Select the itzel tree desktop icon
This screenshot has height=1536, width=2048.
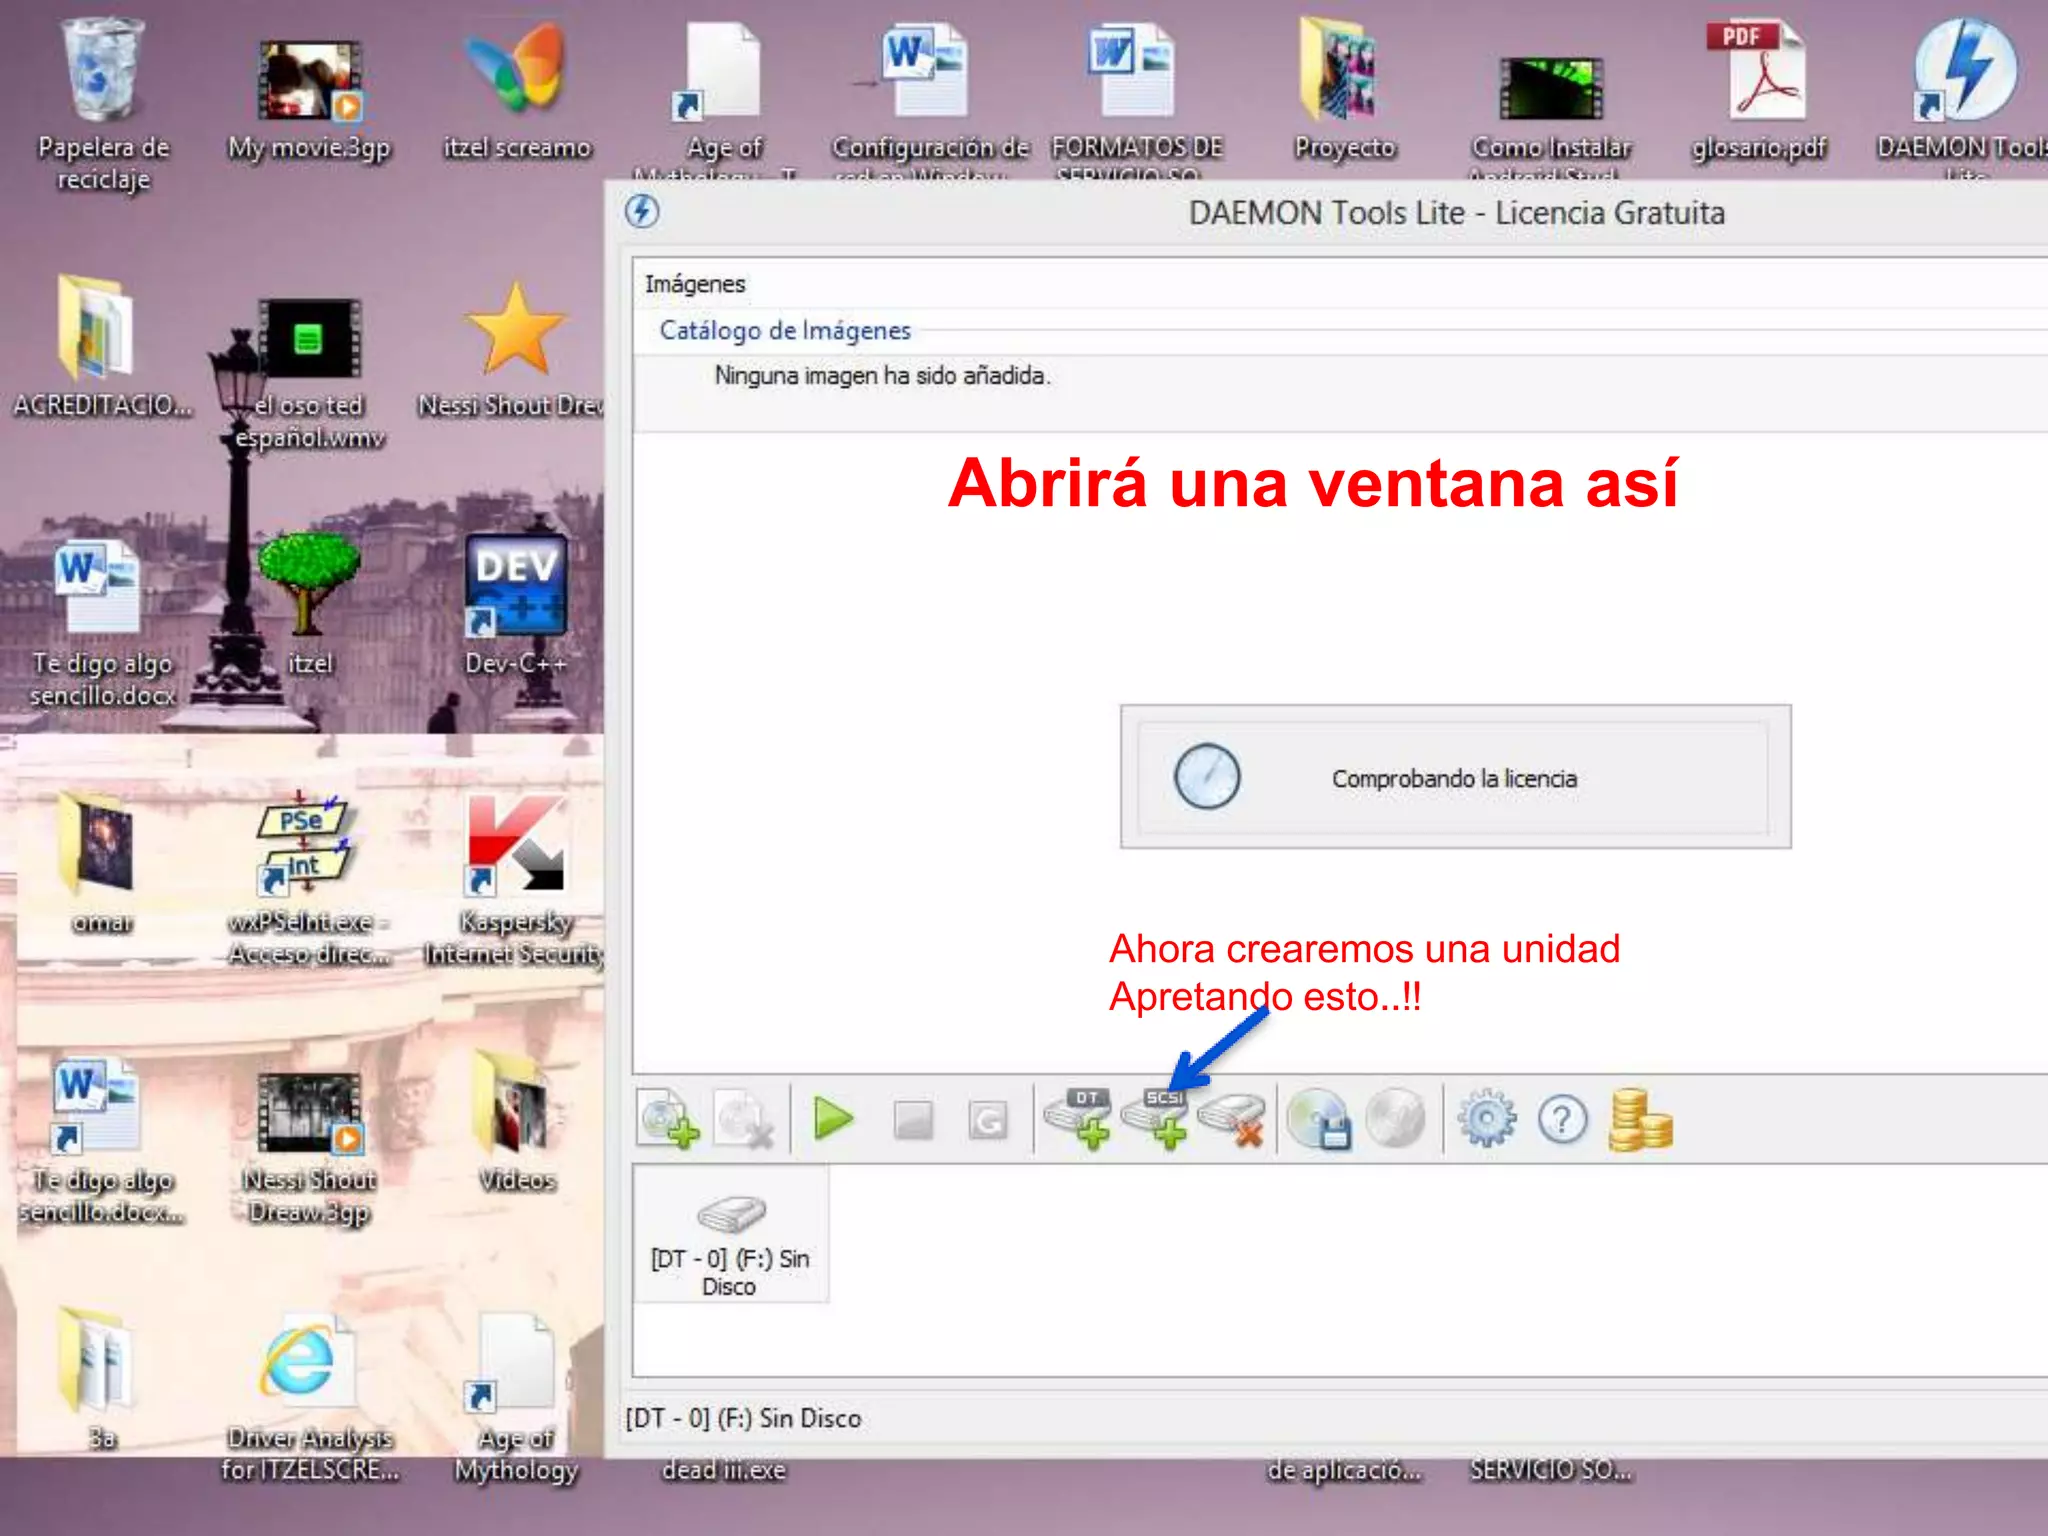coord(309,604)
